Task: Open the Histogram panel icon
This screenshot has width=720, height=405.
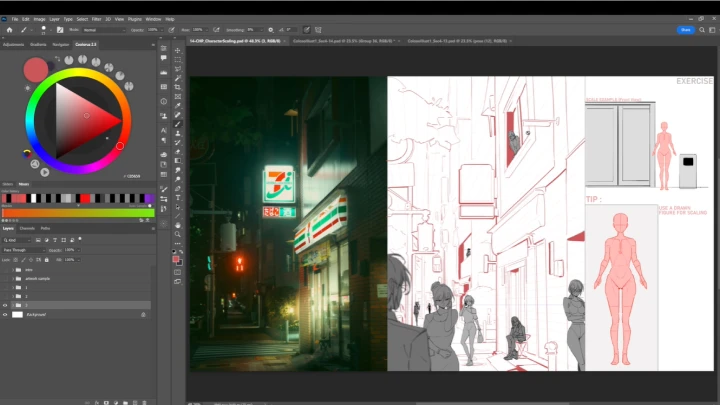Action: [x=163, y=73]
